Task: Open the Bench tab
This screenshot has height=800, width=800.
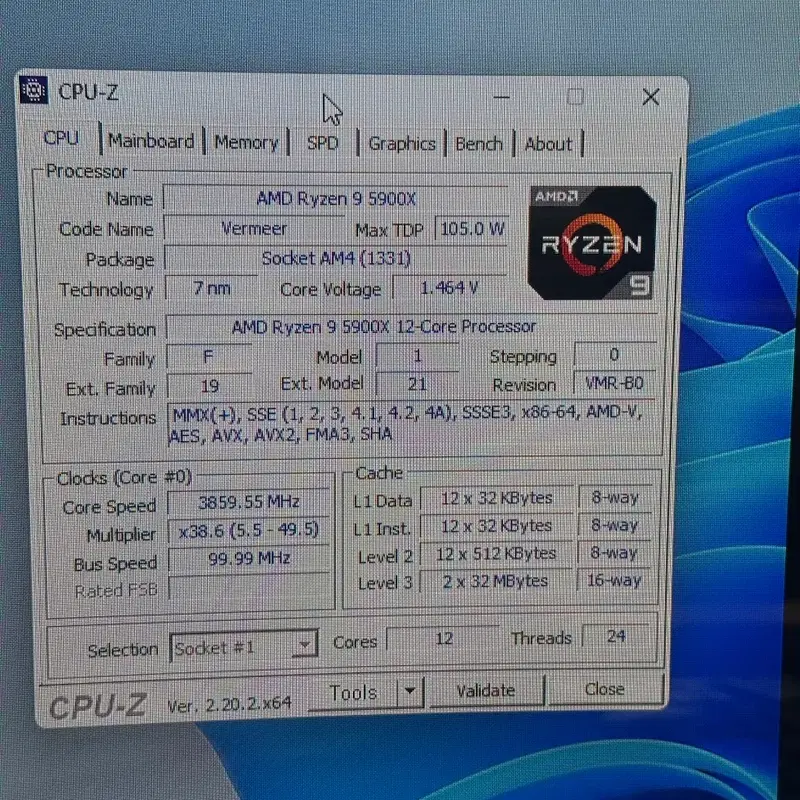Action: coord(478,144)
